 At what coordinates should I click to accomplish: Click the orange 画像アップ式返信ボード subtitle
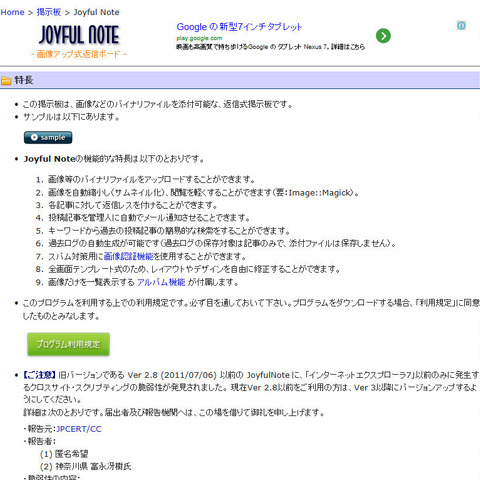79,54
